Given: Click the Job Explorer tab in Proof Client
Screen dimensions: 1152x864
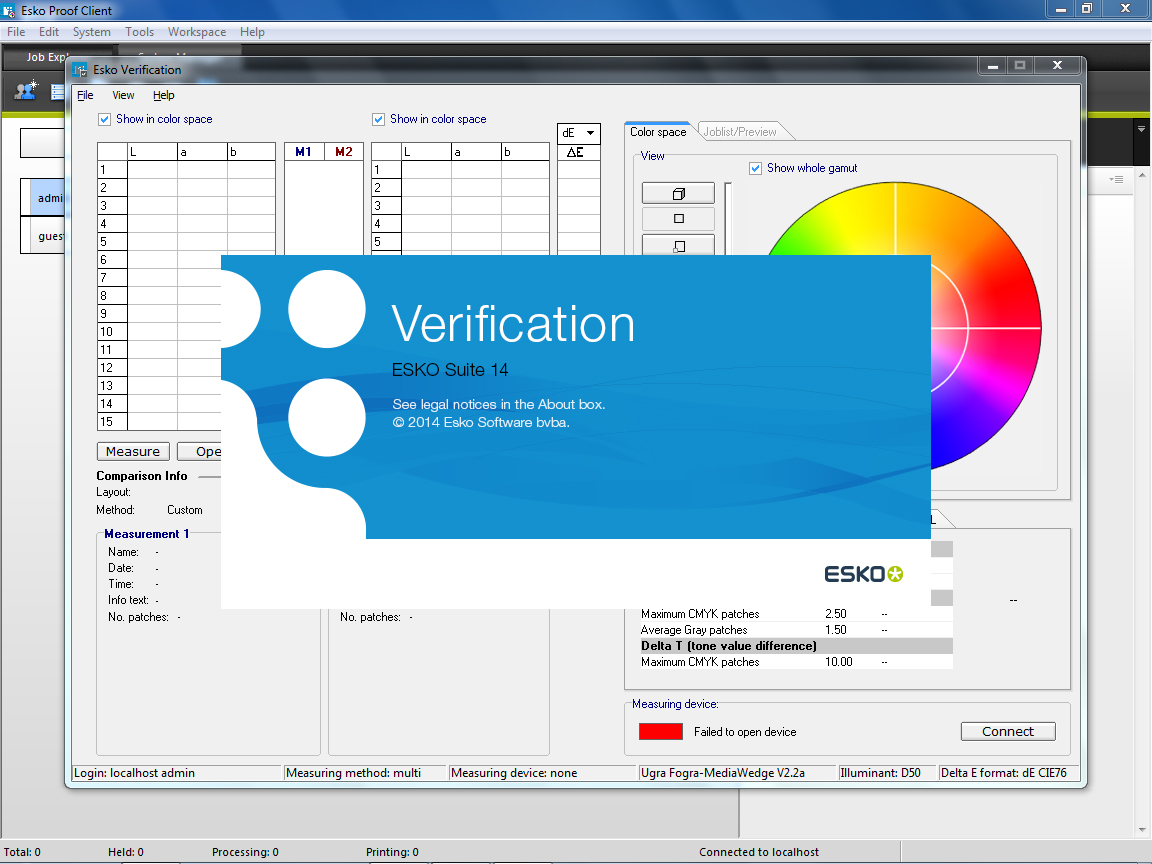Looking at the screenshot, I should [x=46, y=57].
